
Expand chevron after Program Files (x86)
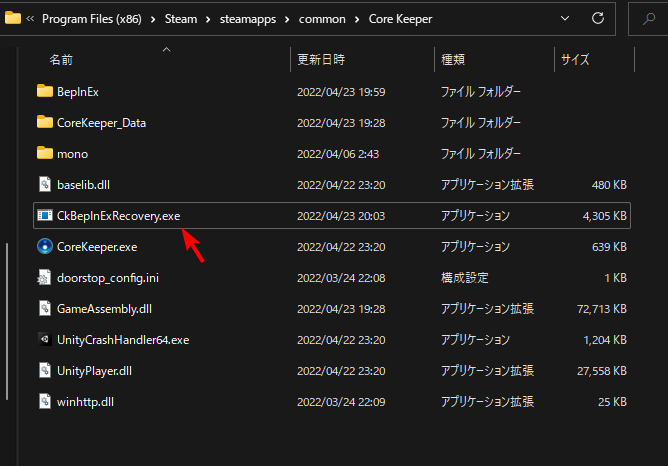tap(153, 20)
